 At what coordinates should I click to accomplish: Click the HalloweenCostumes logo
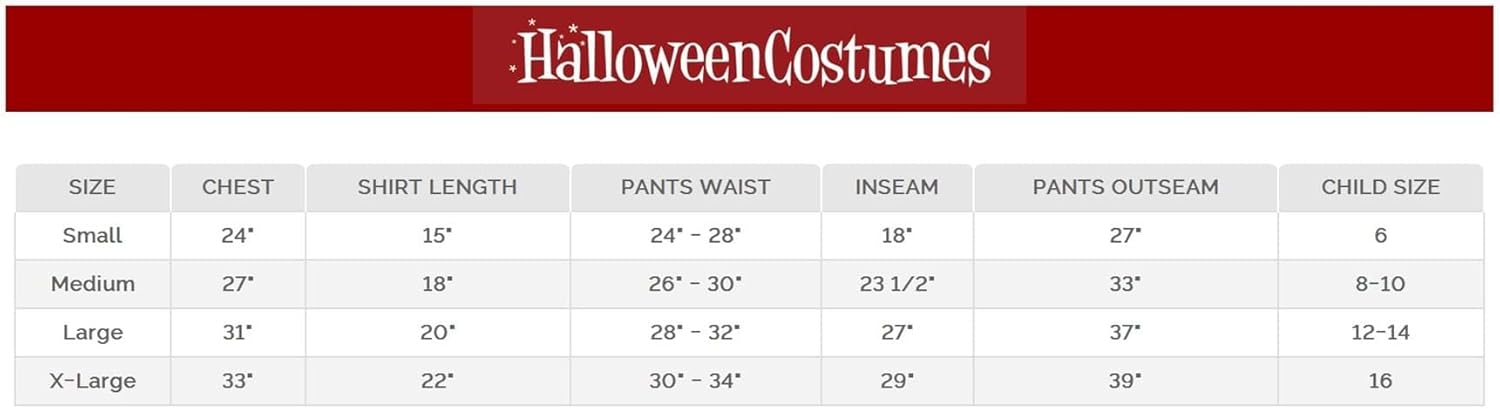[749, 56]
